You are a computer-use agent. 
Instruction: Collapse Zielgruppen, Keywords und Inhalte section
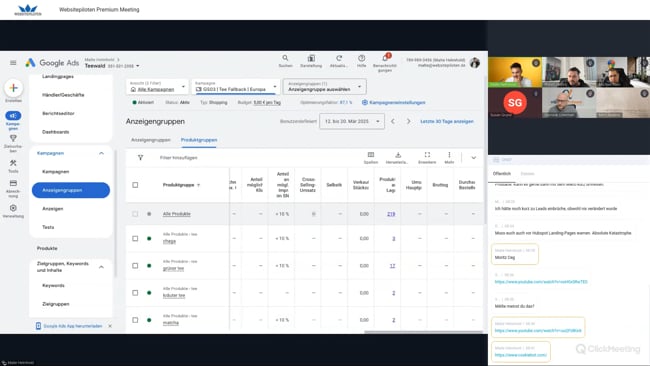coord(101,267)
